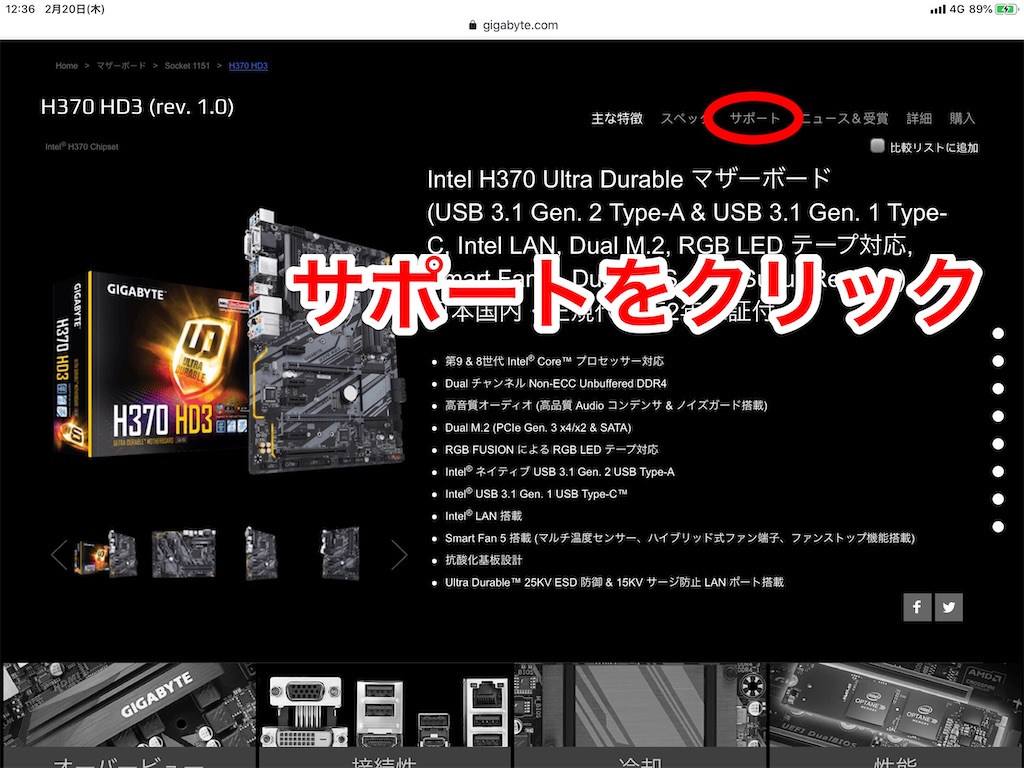Navigate to Socket 1151 breadcrumb link
1024x768 pixels.
click(x=187, y=65)
